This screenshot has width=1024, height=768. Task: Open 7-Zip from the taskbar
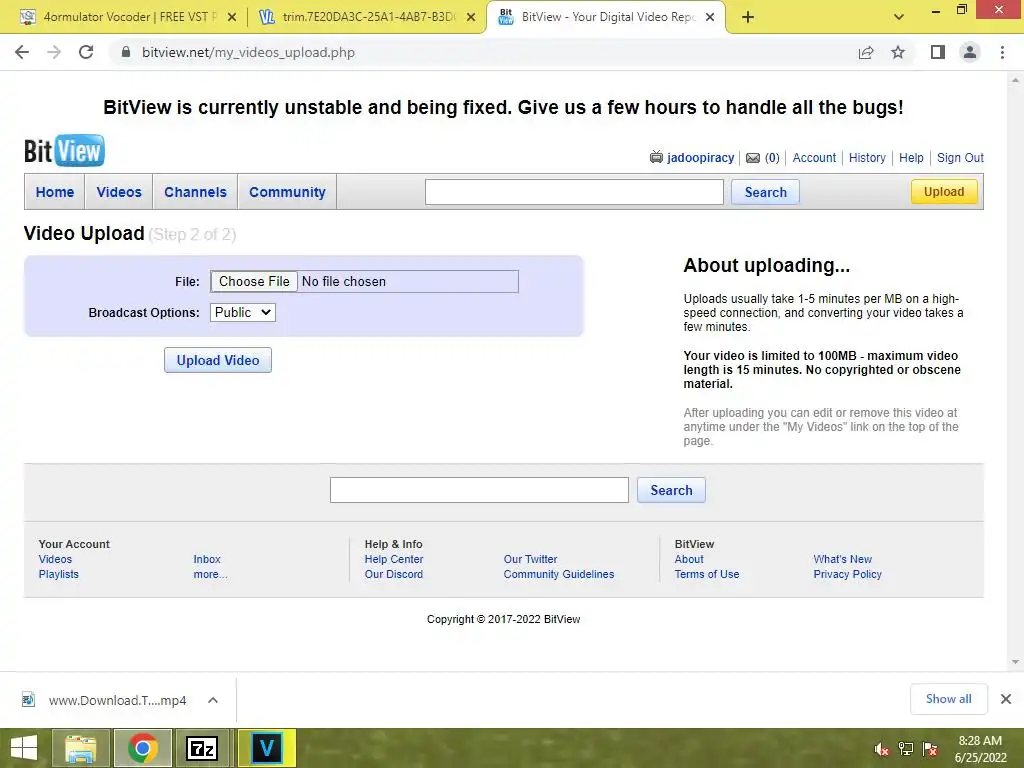click(x=202, y=748)
